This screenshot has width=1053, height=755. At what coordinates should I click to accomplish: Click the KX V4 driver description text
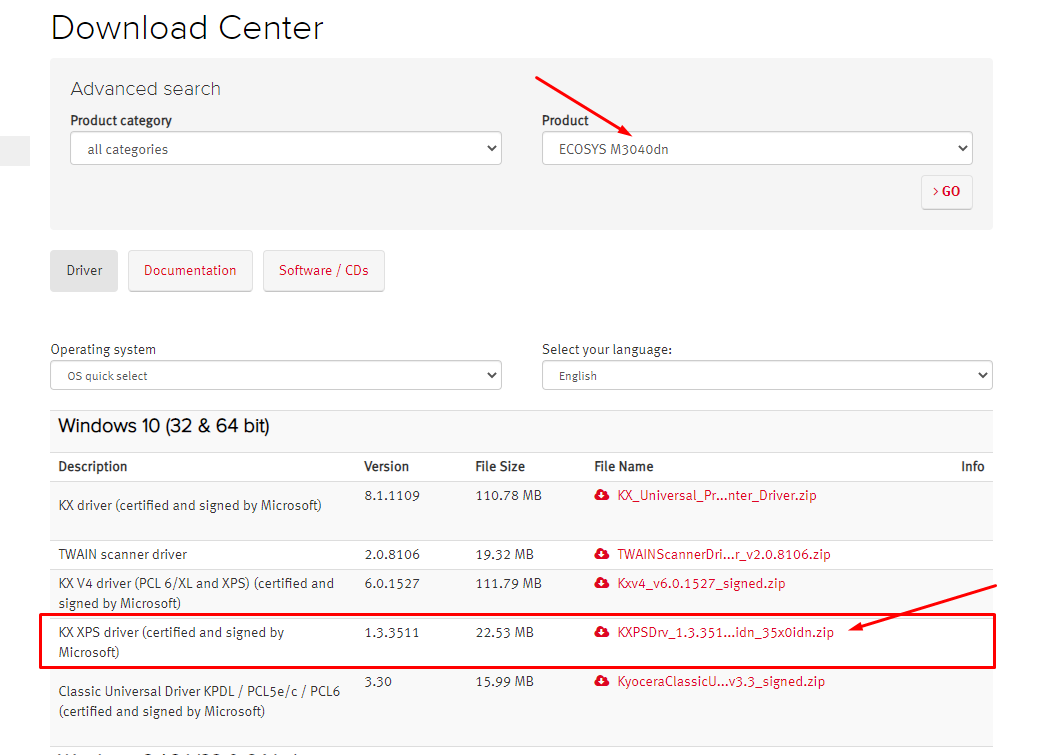point(196,593)
